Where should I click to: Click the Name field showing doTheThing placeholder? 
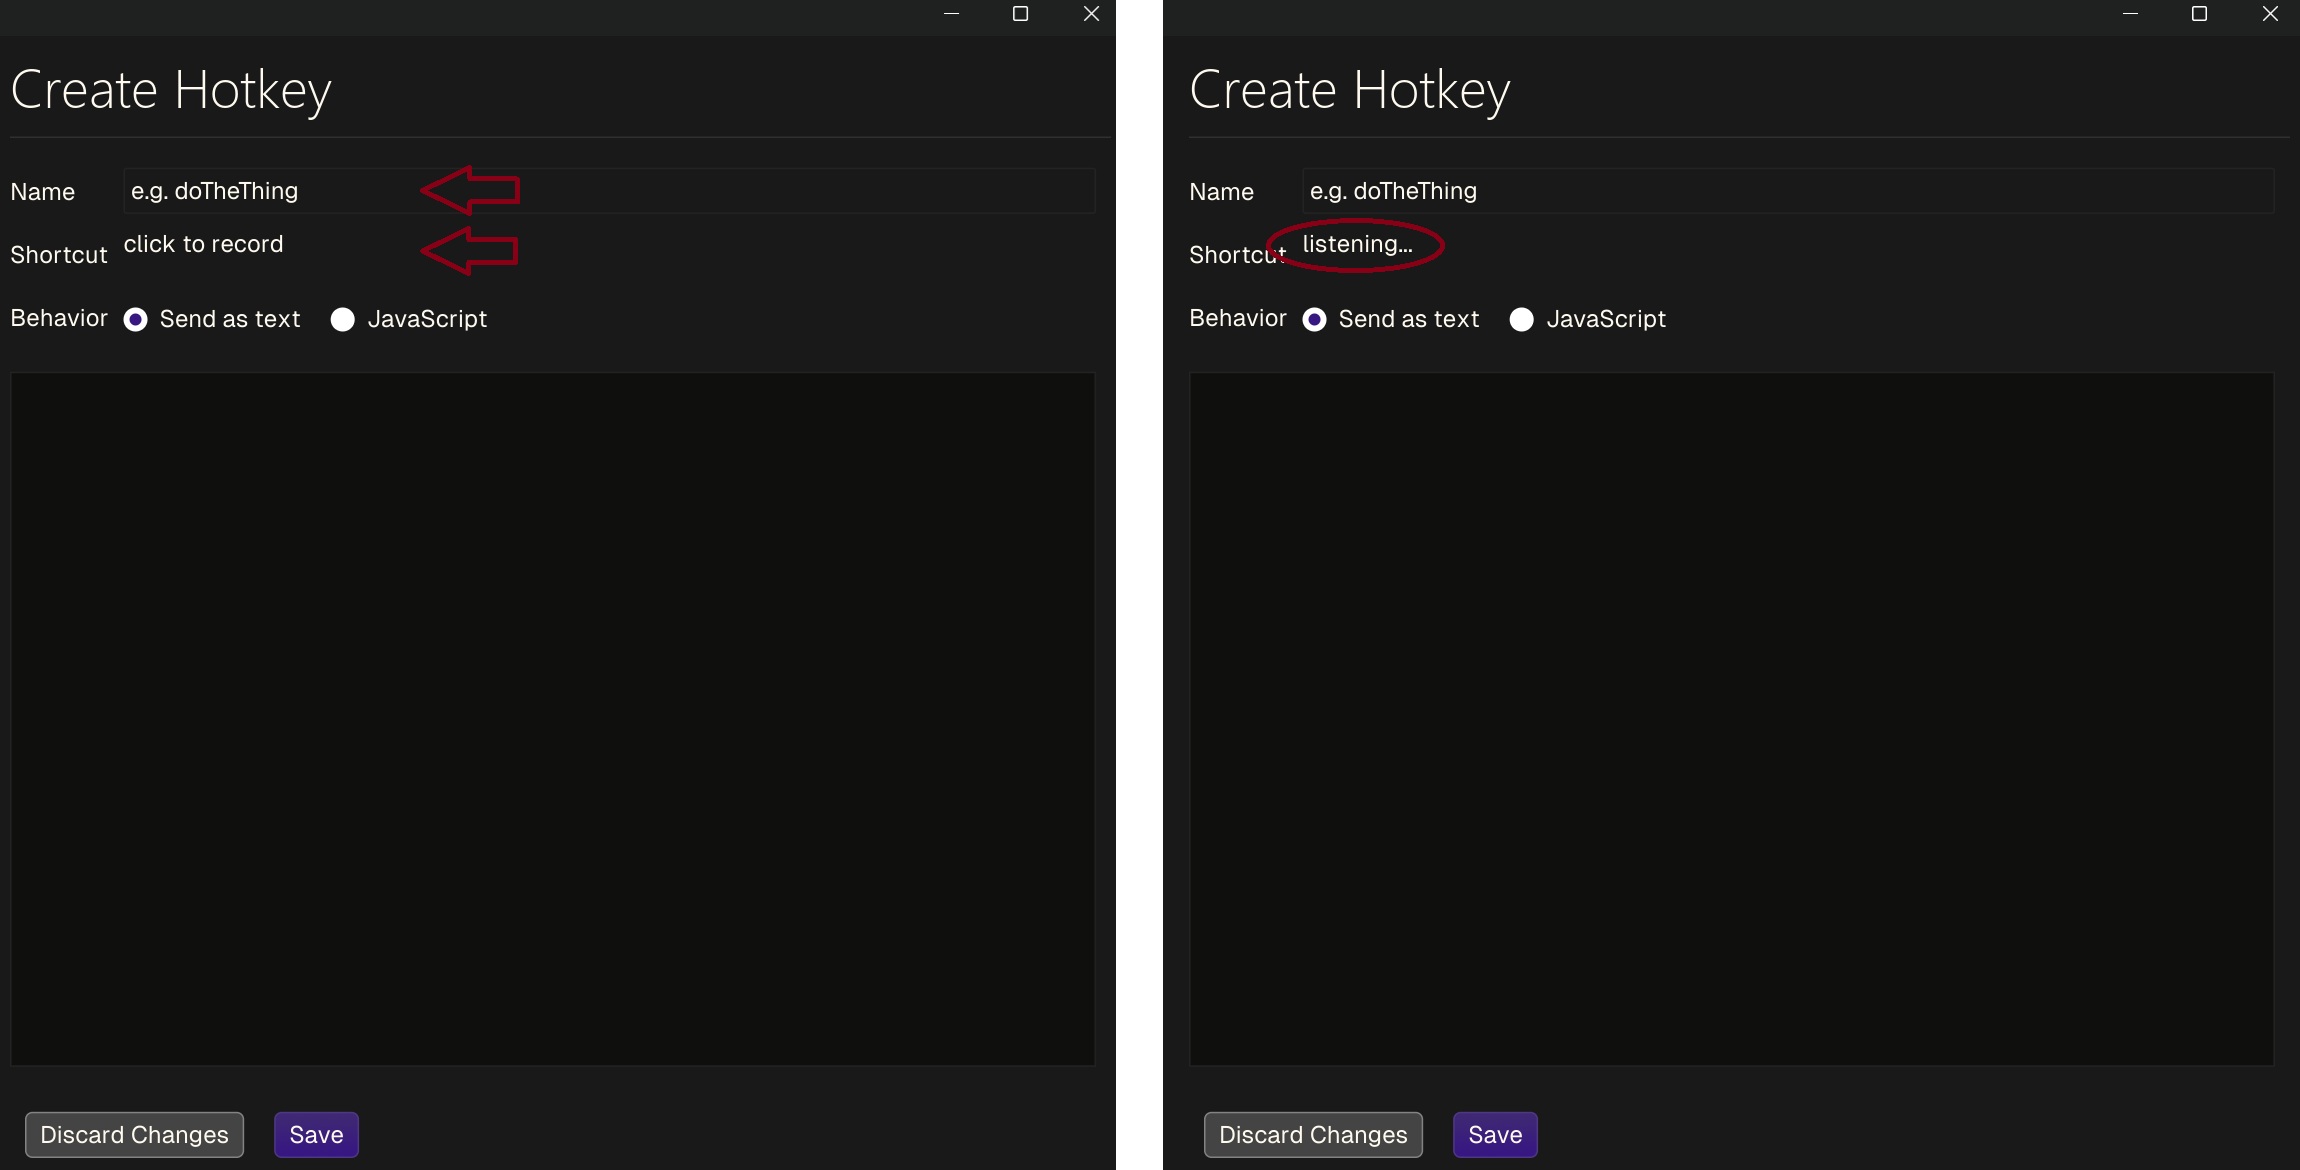pyautogui.click(x=600, y=190)
